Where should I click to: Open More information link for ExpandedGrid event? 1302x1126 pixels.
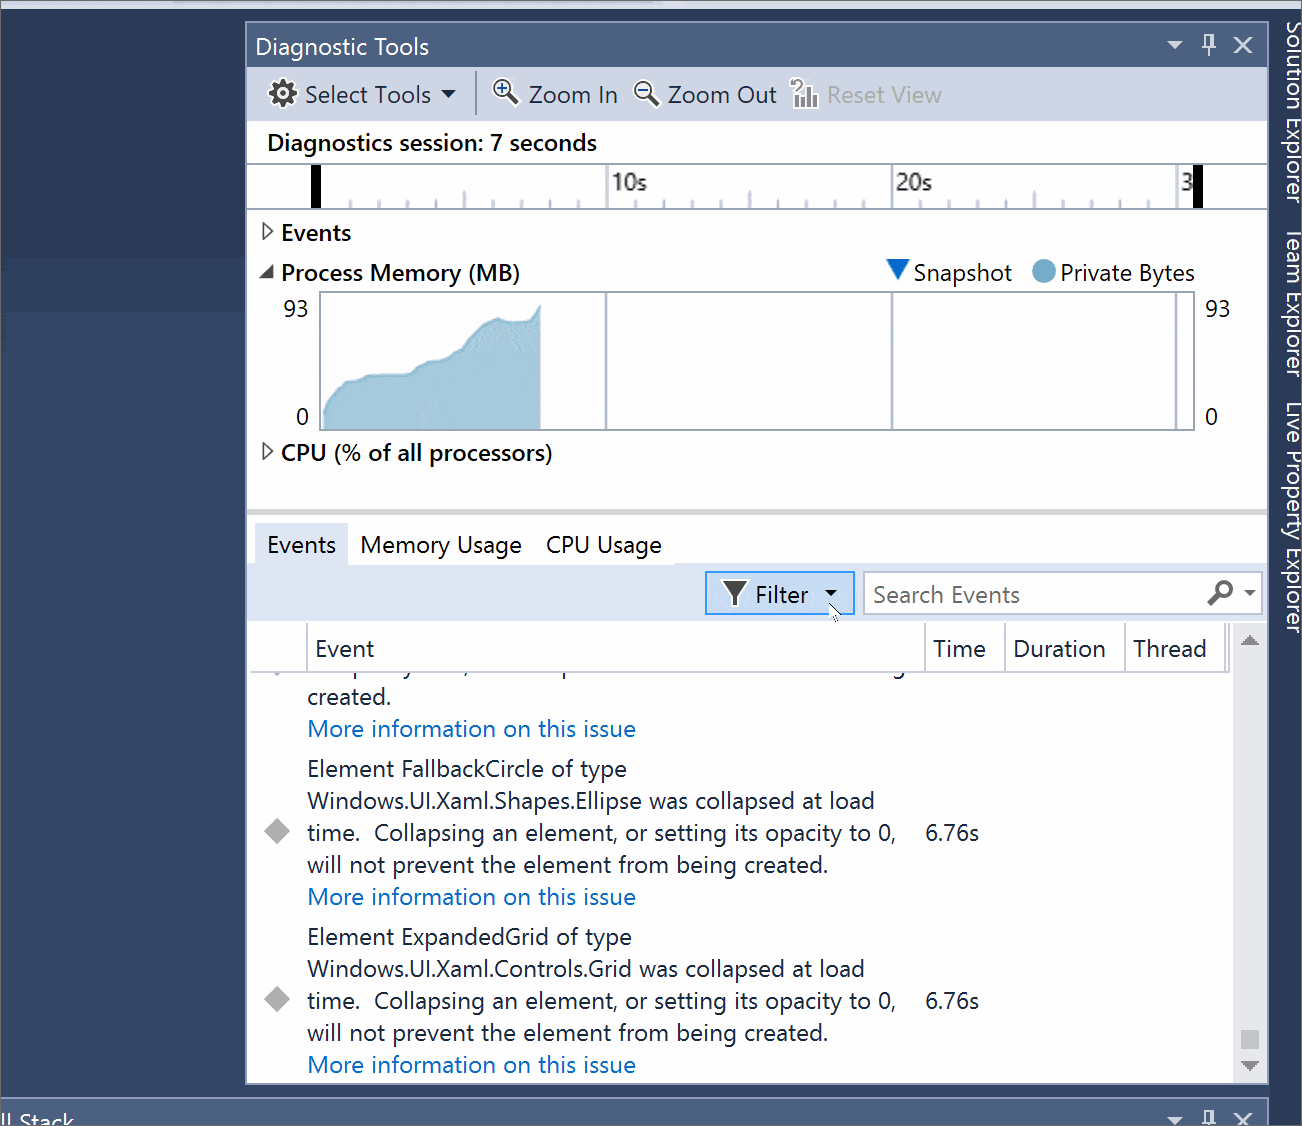tap(471, 1065)
